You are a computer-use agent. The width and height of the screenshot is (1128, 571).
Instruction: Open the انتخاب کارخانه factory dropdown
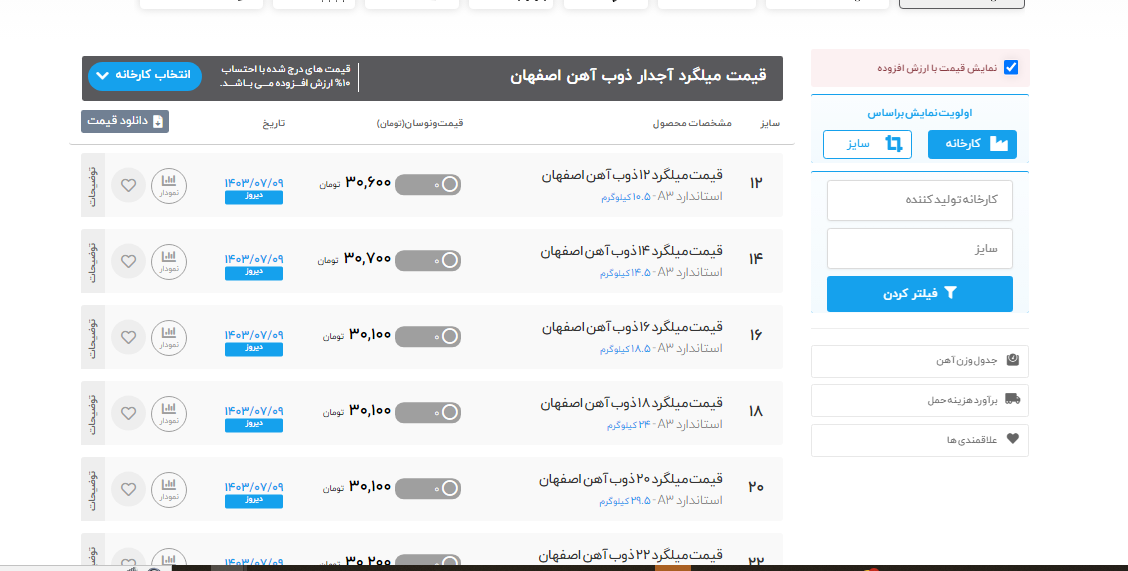(x=145, y=76)
